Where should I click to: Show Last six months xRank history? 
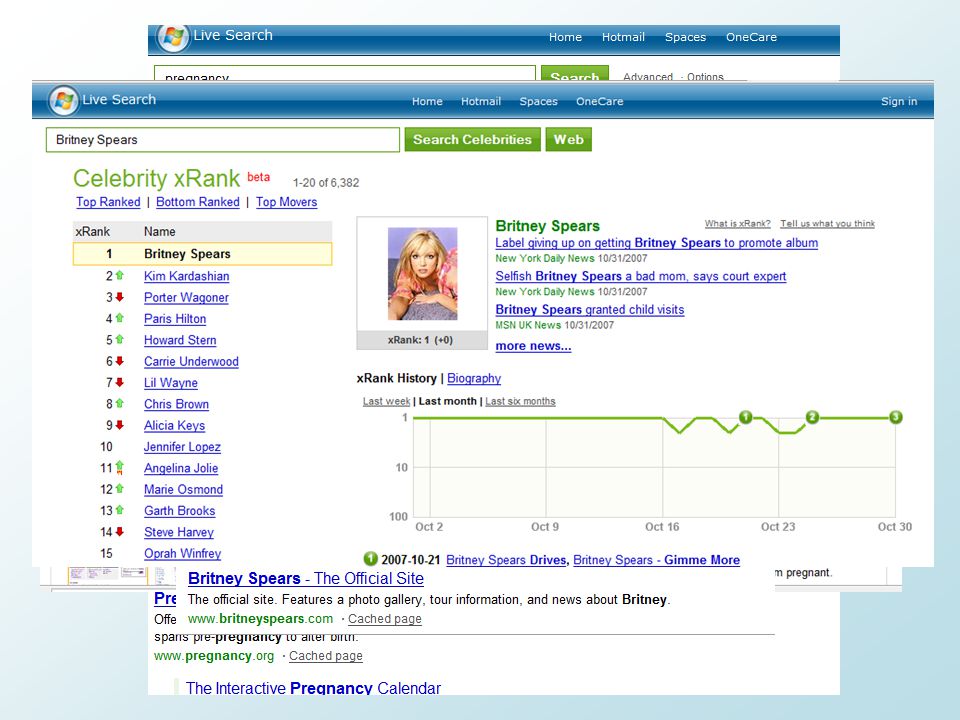520,401
